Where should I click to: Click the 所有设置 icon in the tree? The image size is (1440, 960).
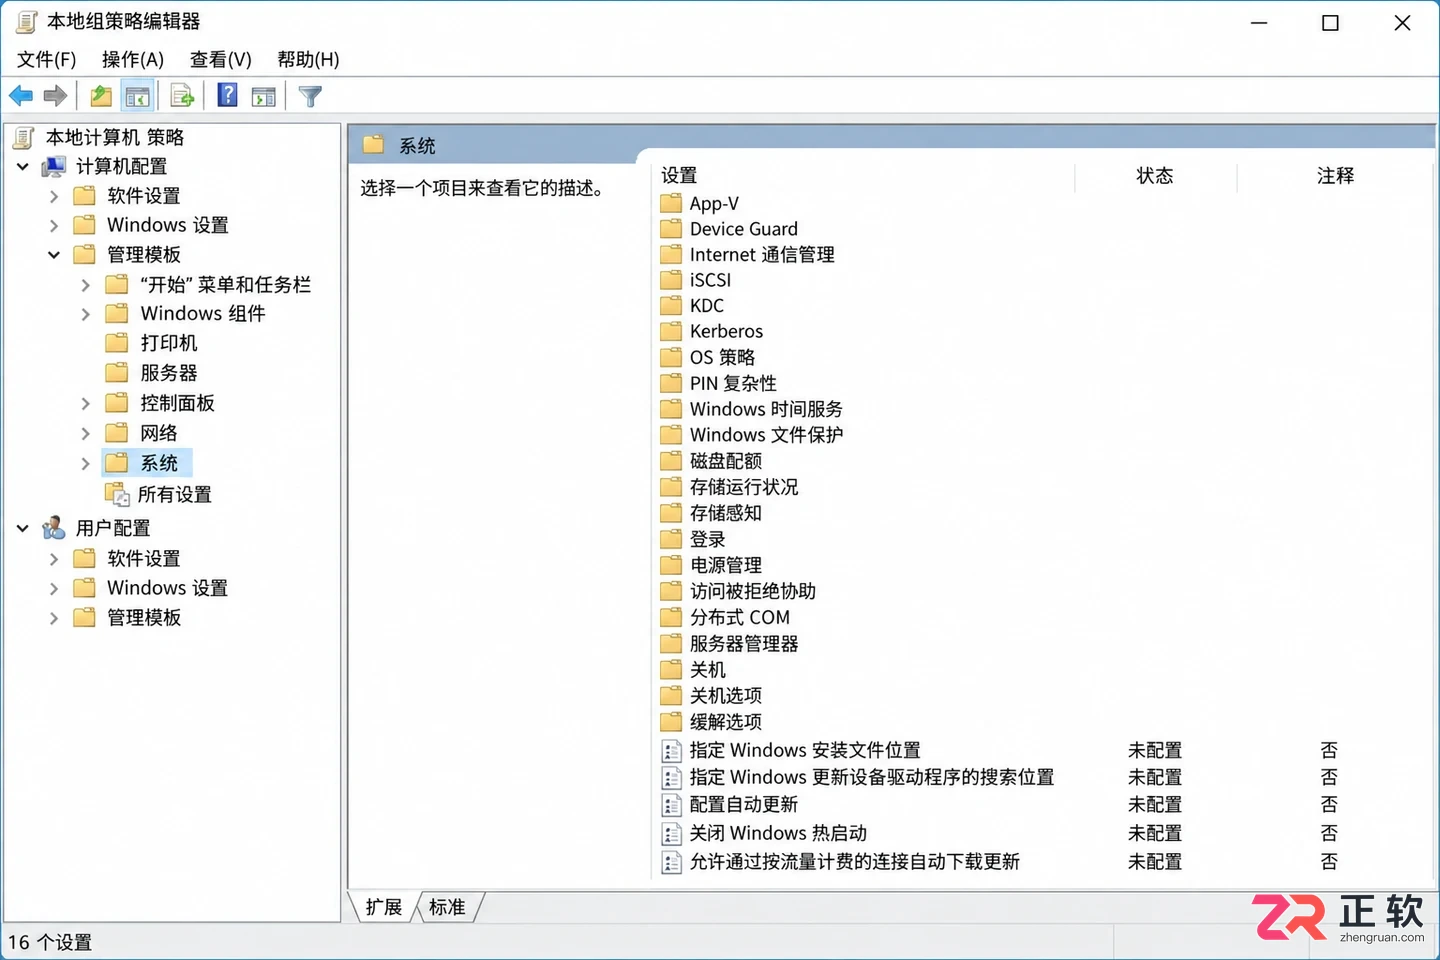point(117,494)
